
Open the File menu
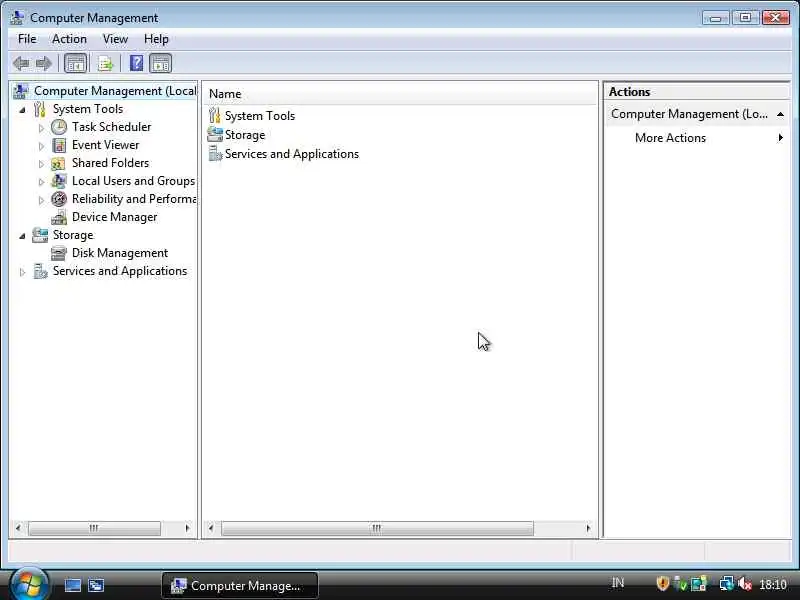coord(27,39)
